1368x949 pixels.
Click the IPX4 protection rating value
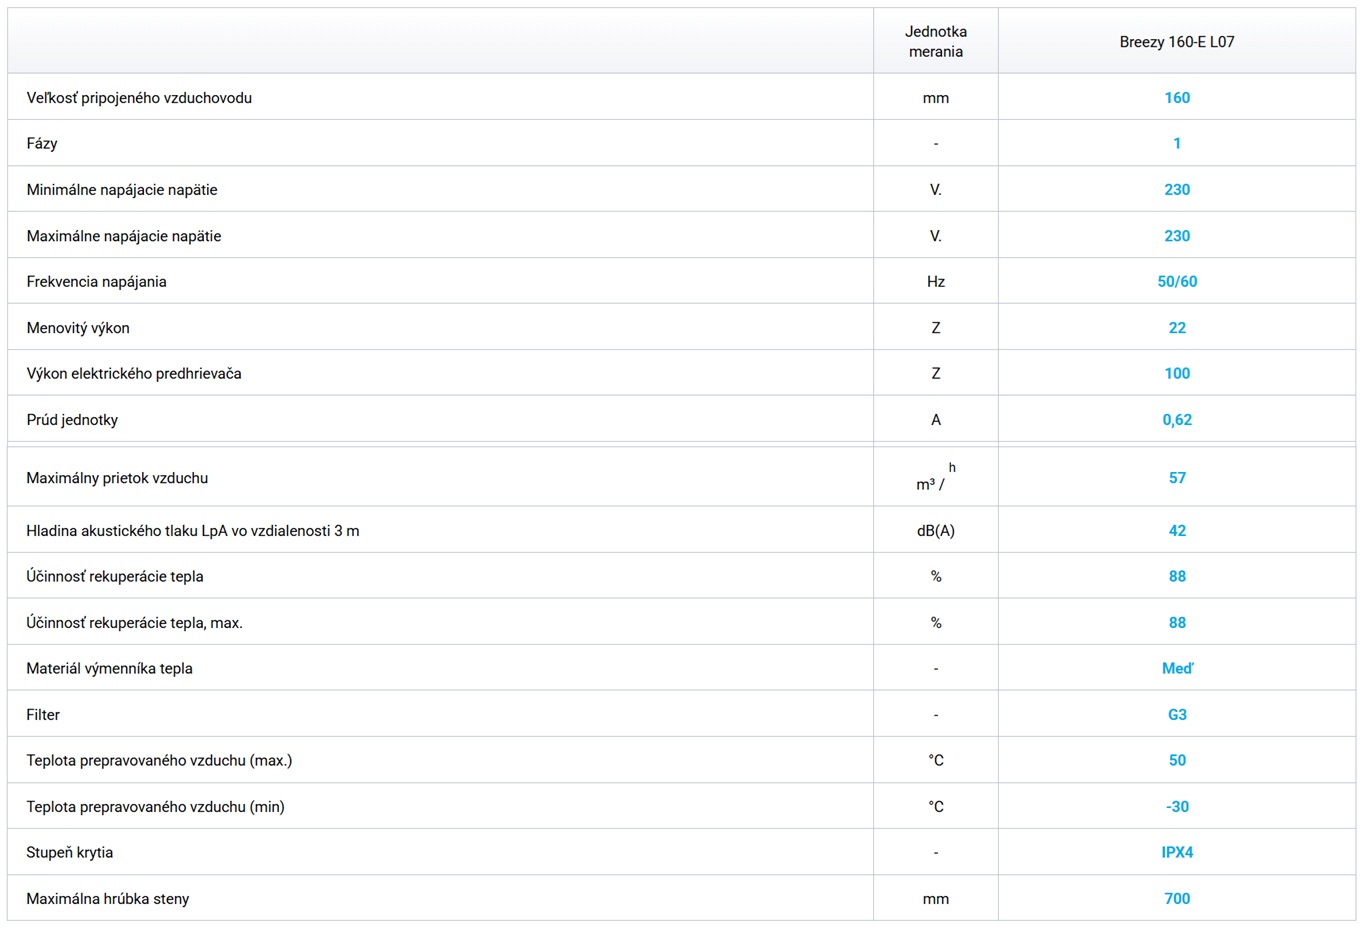coord(1176,853)
